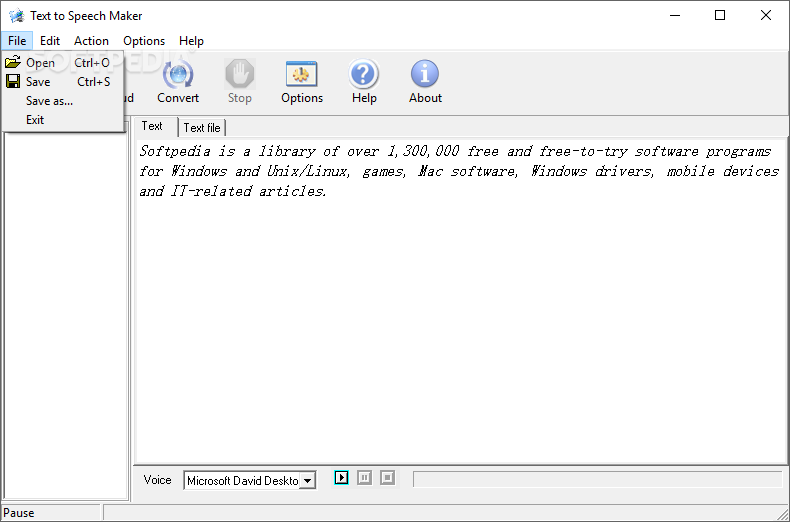
Task: Open the Options menu in menu bar
Action: tap(144, 41)
